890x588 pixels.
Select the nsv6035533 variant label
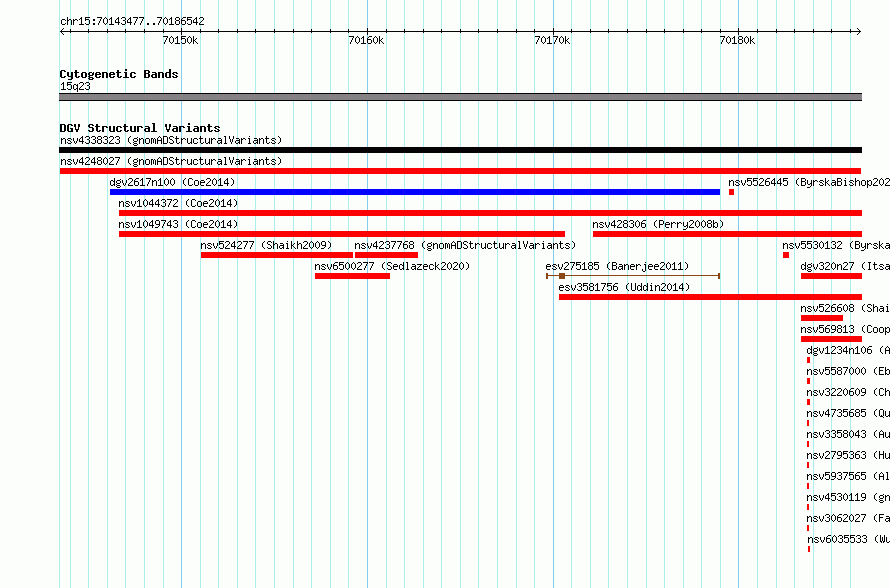(x=848, y=539)
